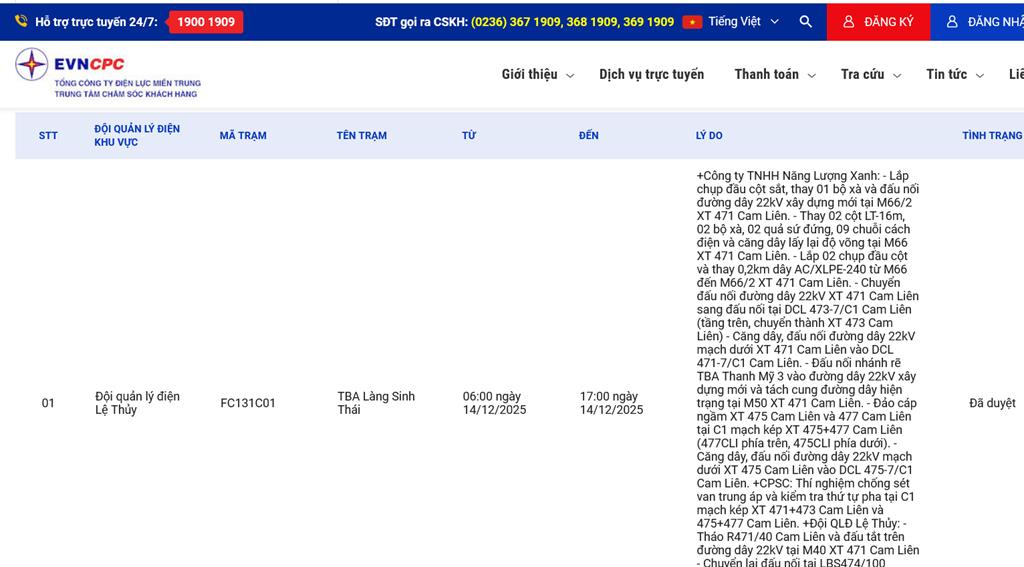Open the Dịch vụ trực tuyến menu
This screenshot has height=567, width=1024.
(651, 75)
